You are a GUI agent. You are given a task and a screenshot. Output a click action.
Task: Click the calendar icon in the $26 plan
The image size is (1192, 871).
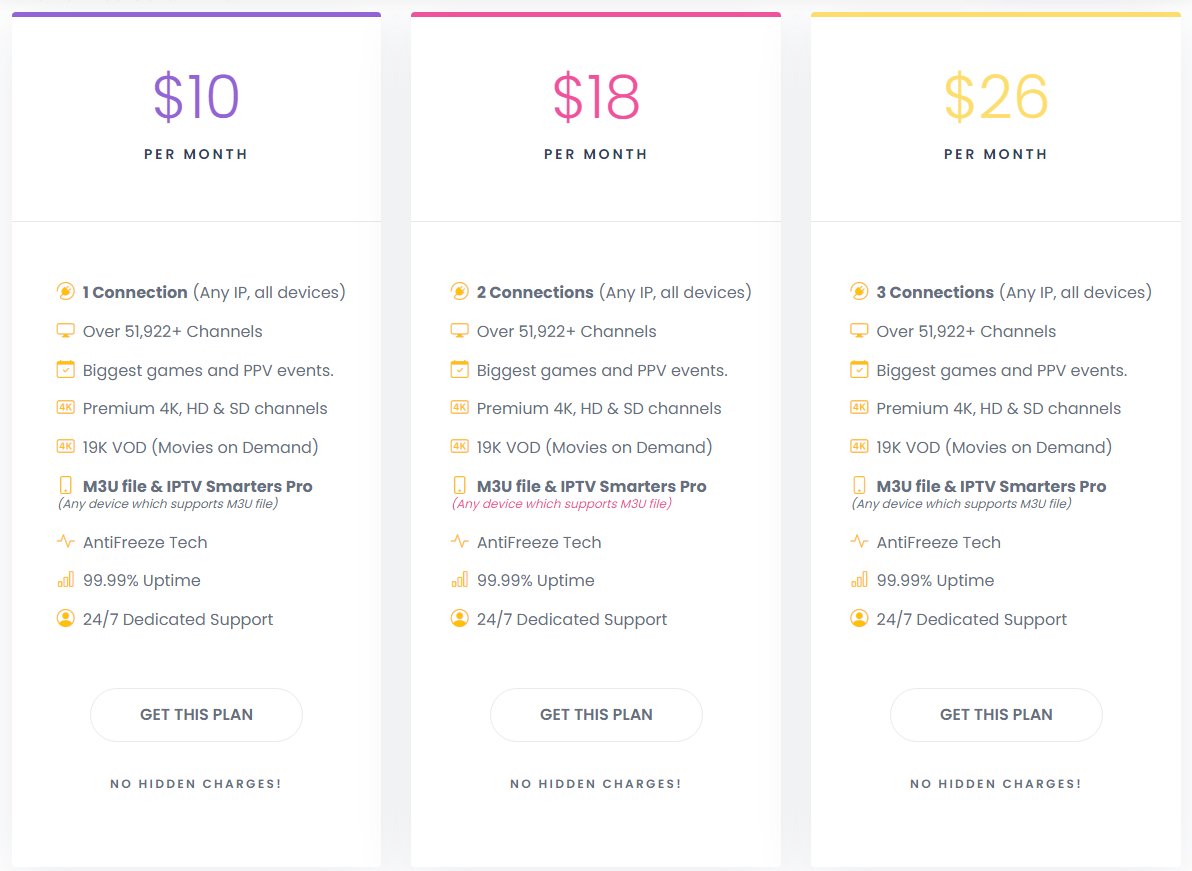(859, 370)
